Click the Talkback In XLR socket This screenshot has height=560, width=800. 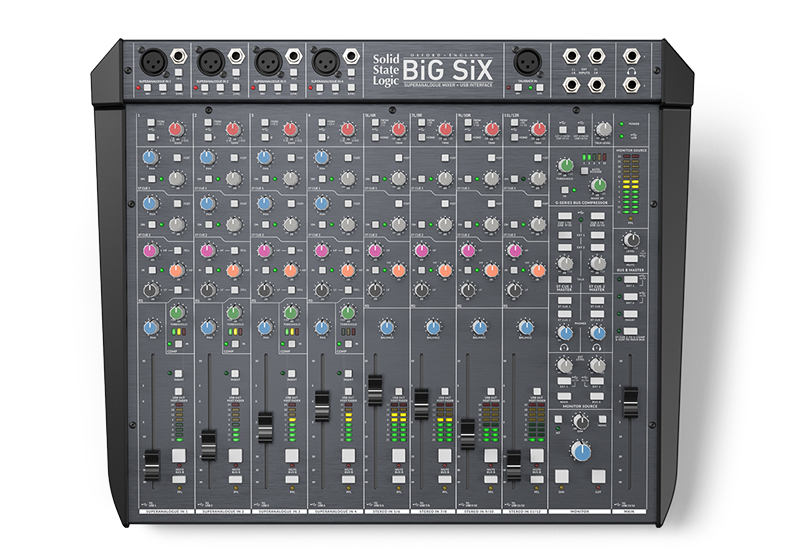tap(529, 62)
